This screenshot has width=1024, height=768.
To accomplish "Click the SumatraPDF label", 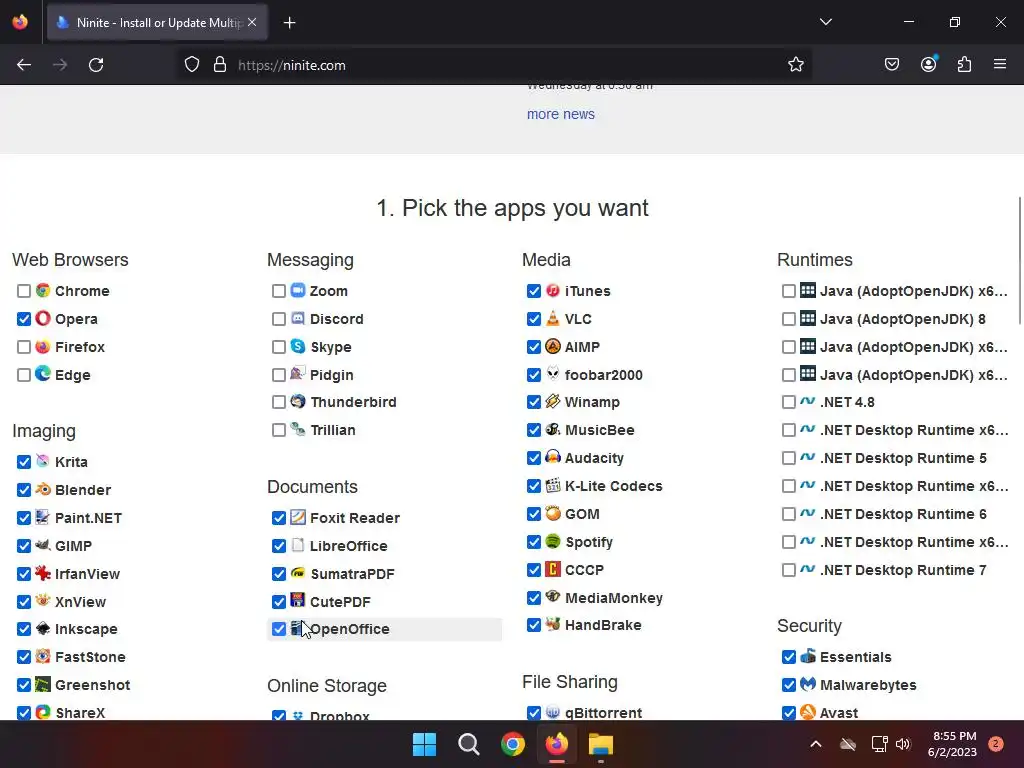I will (352, 574).
